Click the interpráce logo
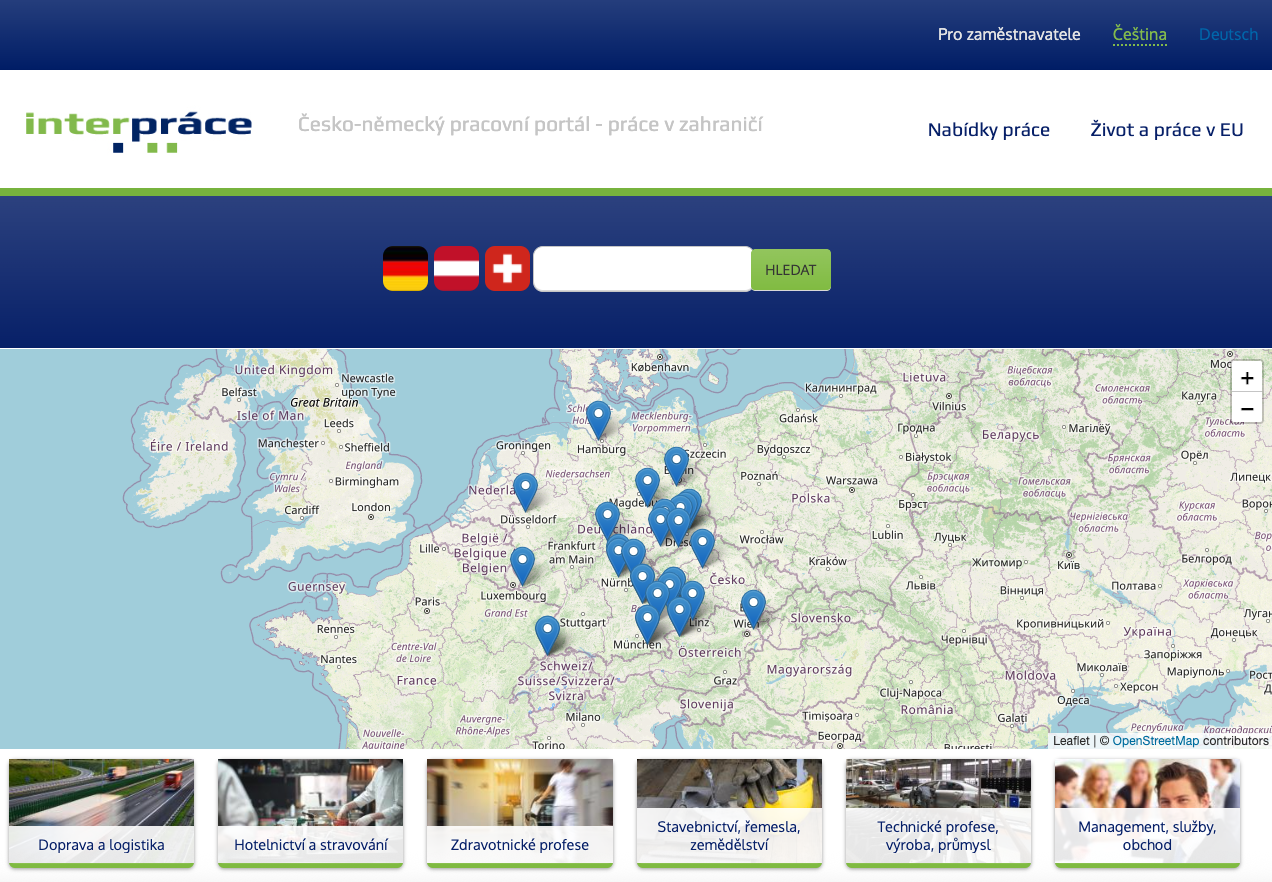The image size is (1272, 882). tap(138, 131)
